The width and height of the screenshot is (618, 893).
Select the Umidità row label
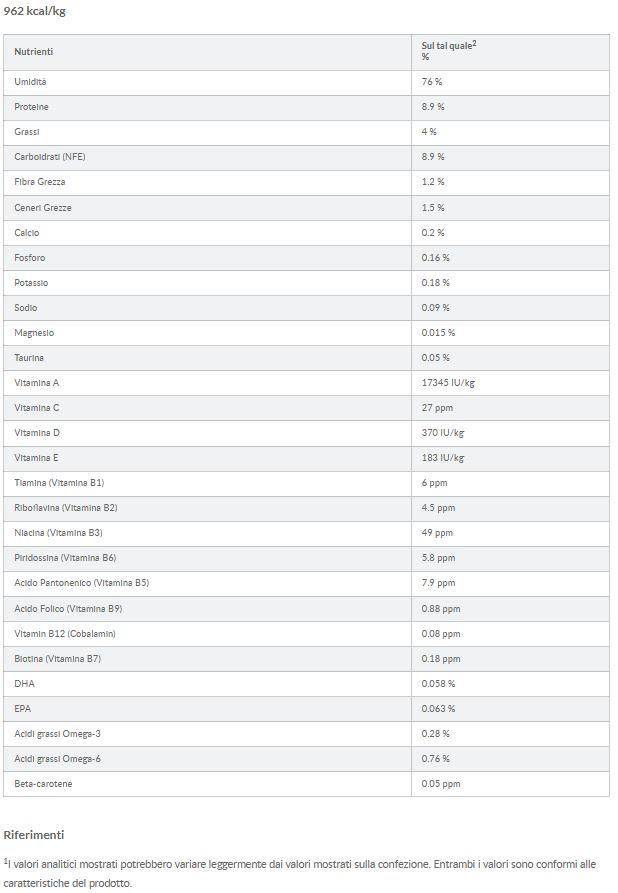click(30, 81)
